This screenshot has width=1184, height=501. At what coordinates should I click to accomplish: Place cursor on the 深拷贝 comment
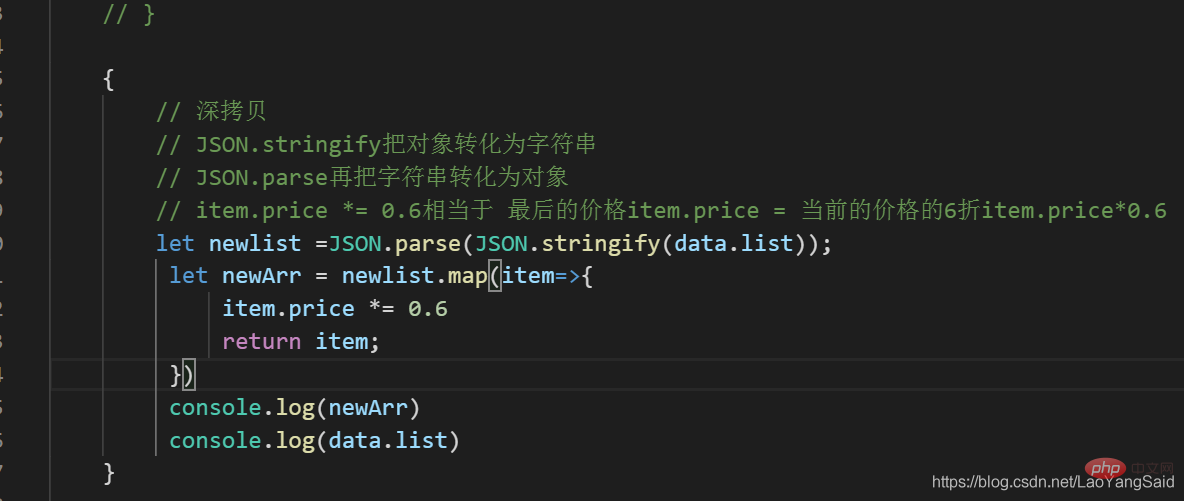(x=211, y=112)
